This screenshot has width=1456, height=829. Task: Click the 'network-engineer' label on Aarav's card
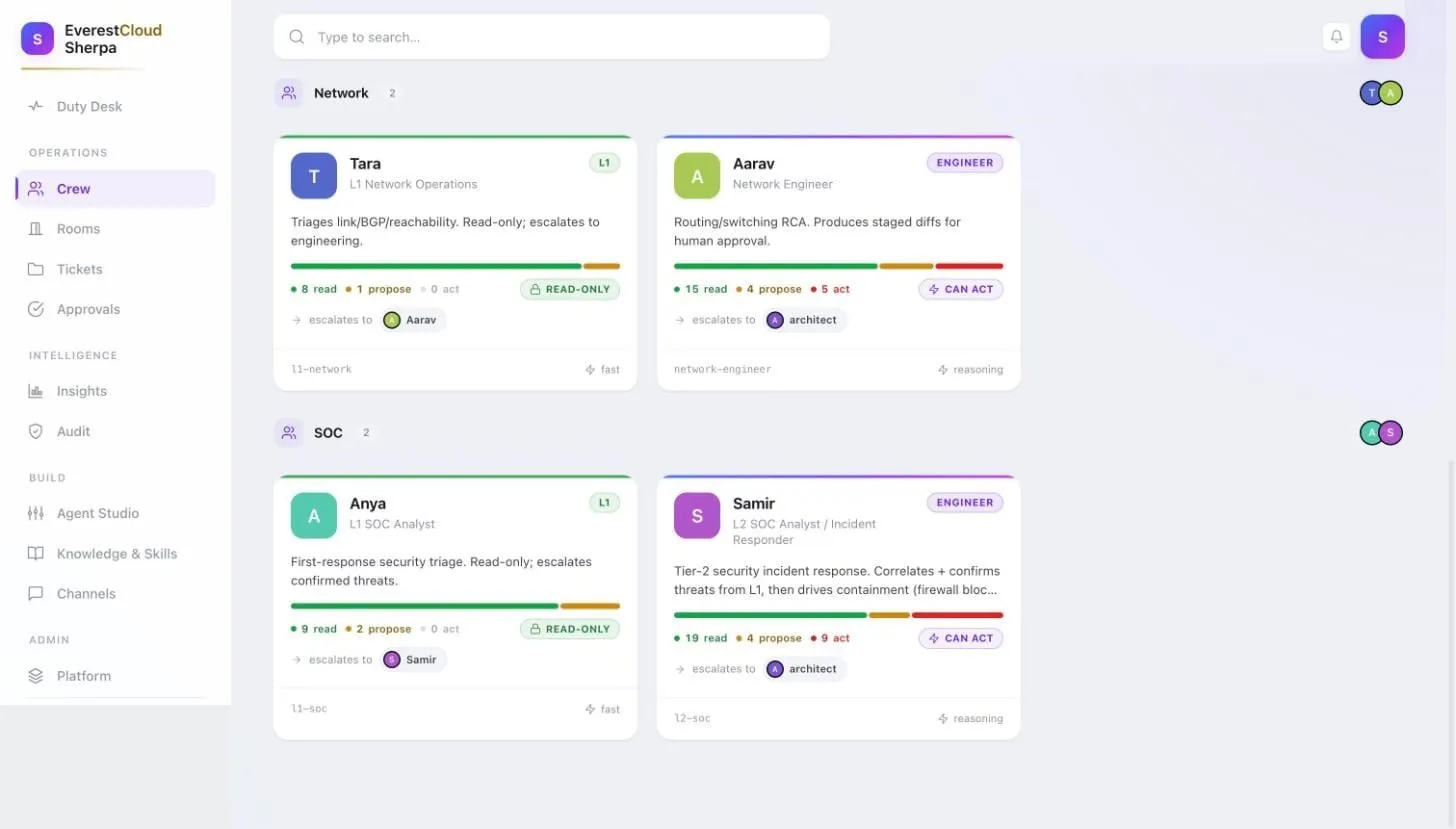(x=723, y=369)
